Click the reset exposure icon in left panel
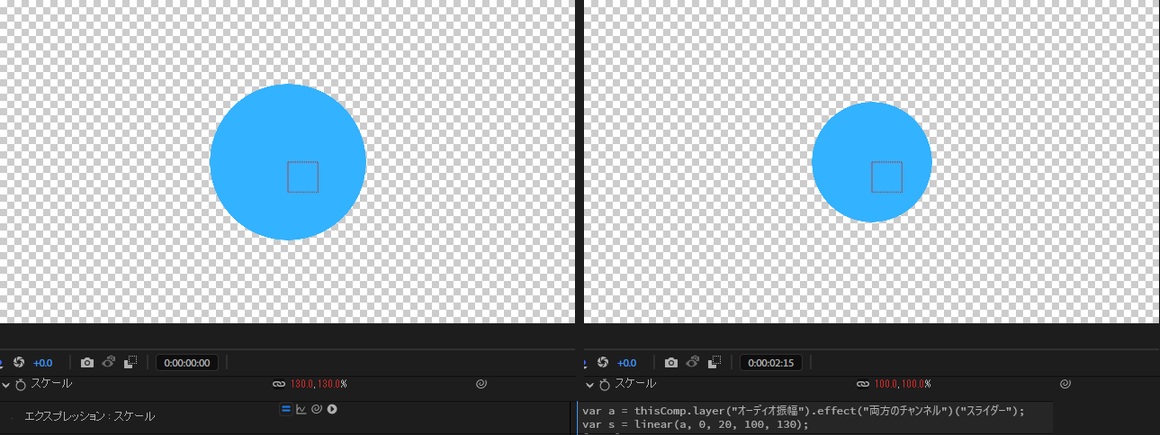The image size is (1160, 435). (19, 362)
